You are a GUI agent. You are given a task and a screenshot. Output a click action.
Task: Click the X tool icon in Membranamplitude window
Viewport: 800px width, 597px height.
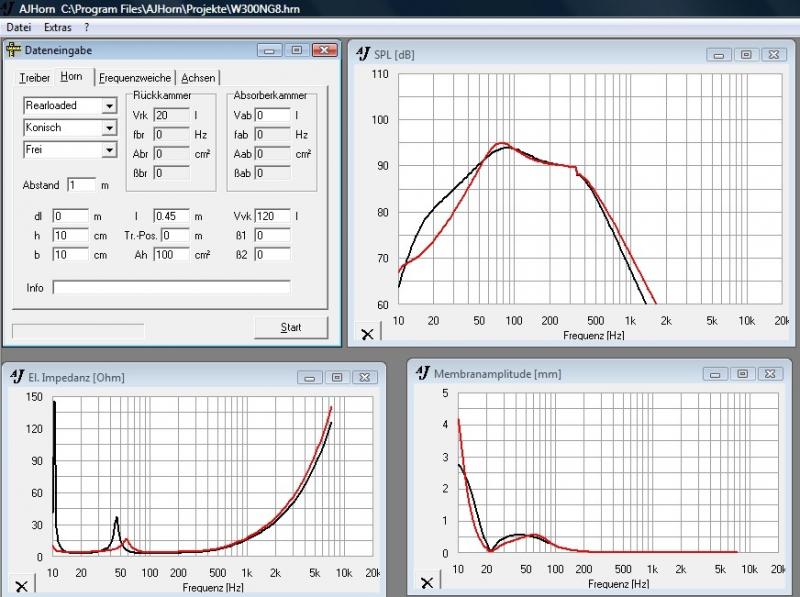click(x=427, y=582)
